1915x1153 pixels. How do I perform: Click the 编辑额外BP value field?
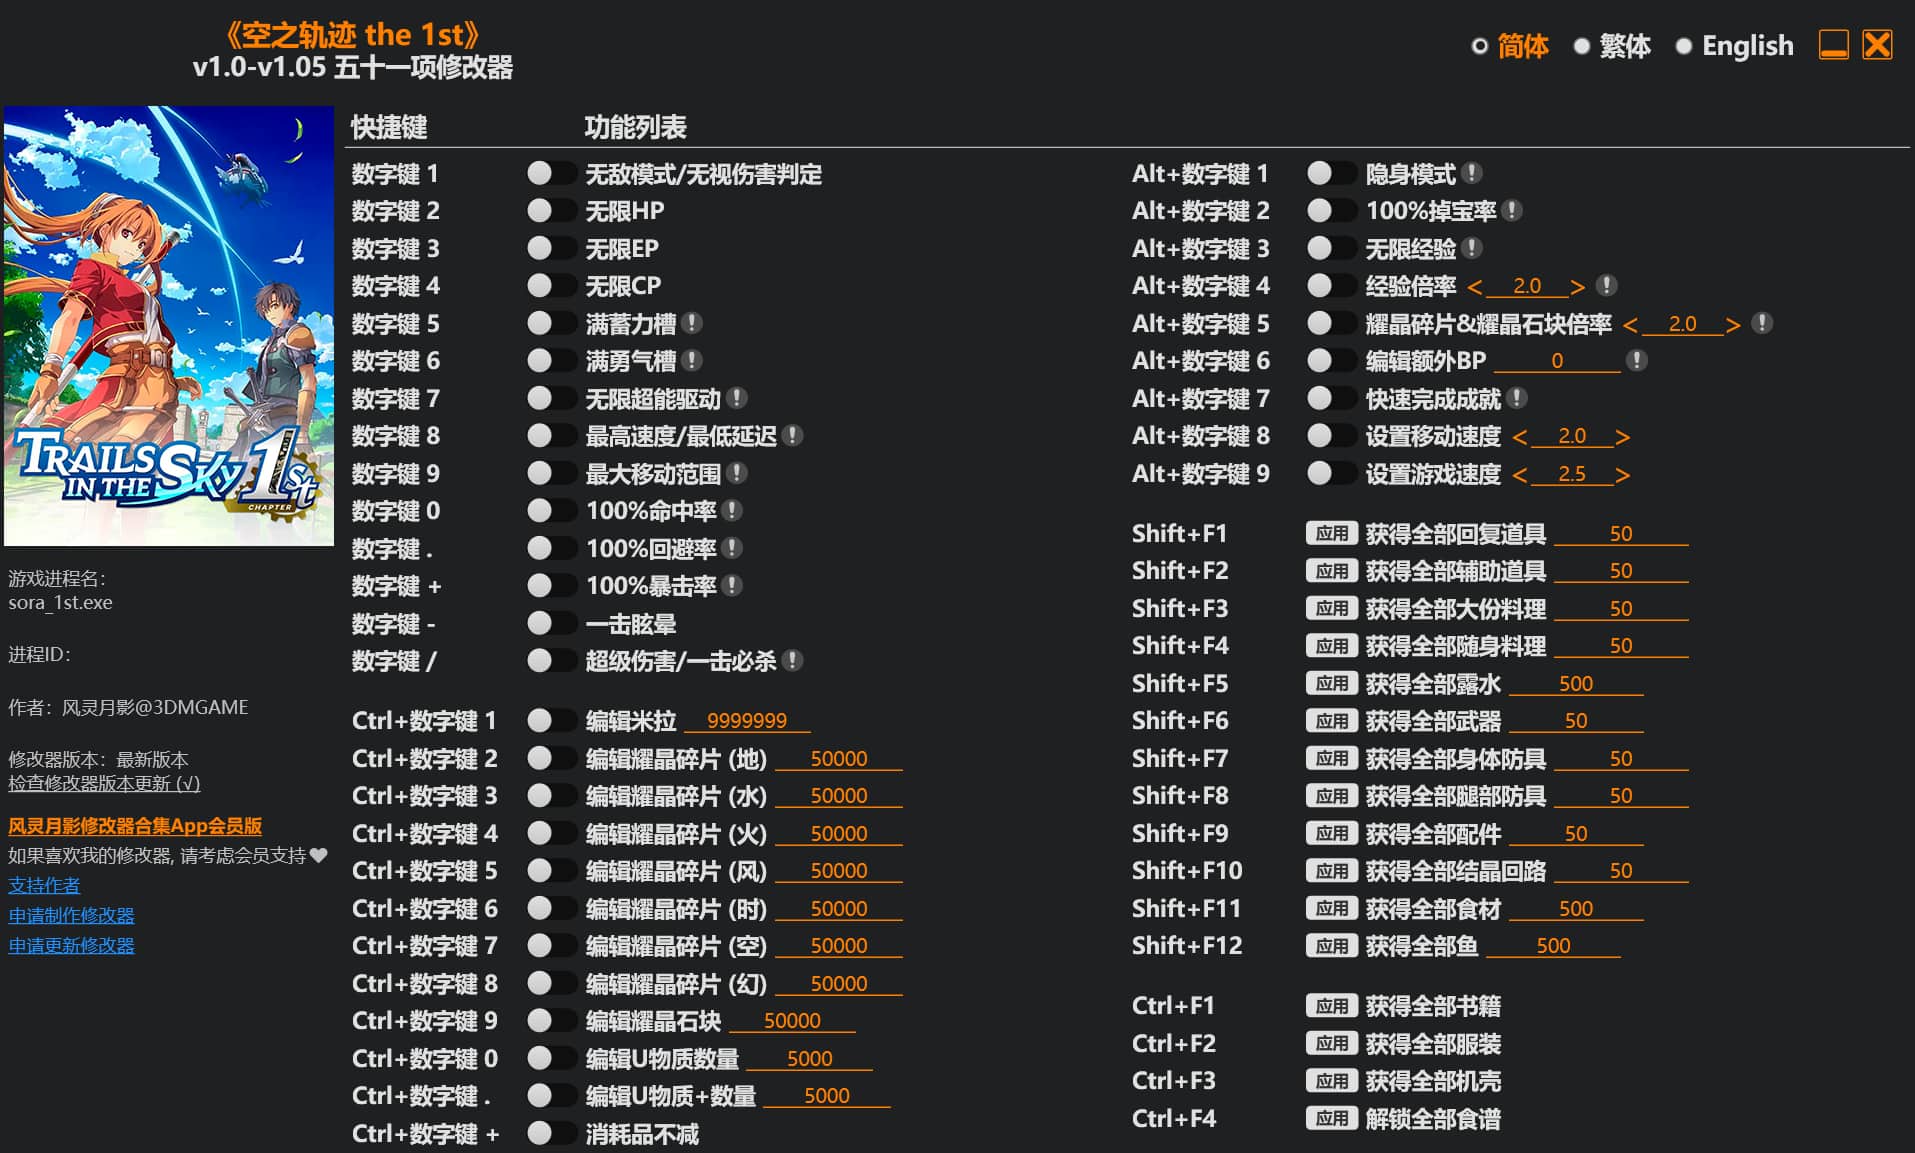click(x=1557, y=361)
